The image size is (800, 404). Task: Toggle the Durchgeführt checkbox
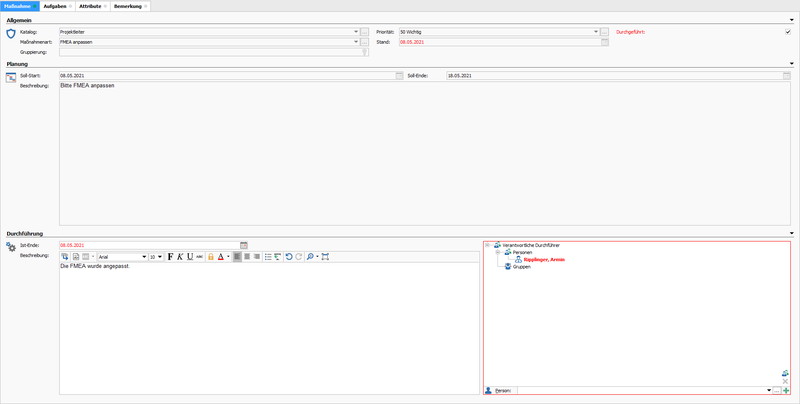coord(788,32)
